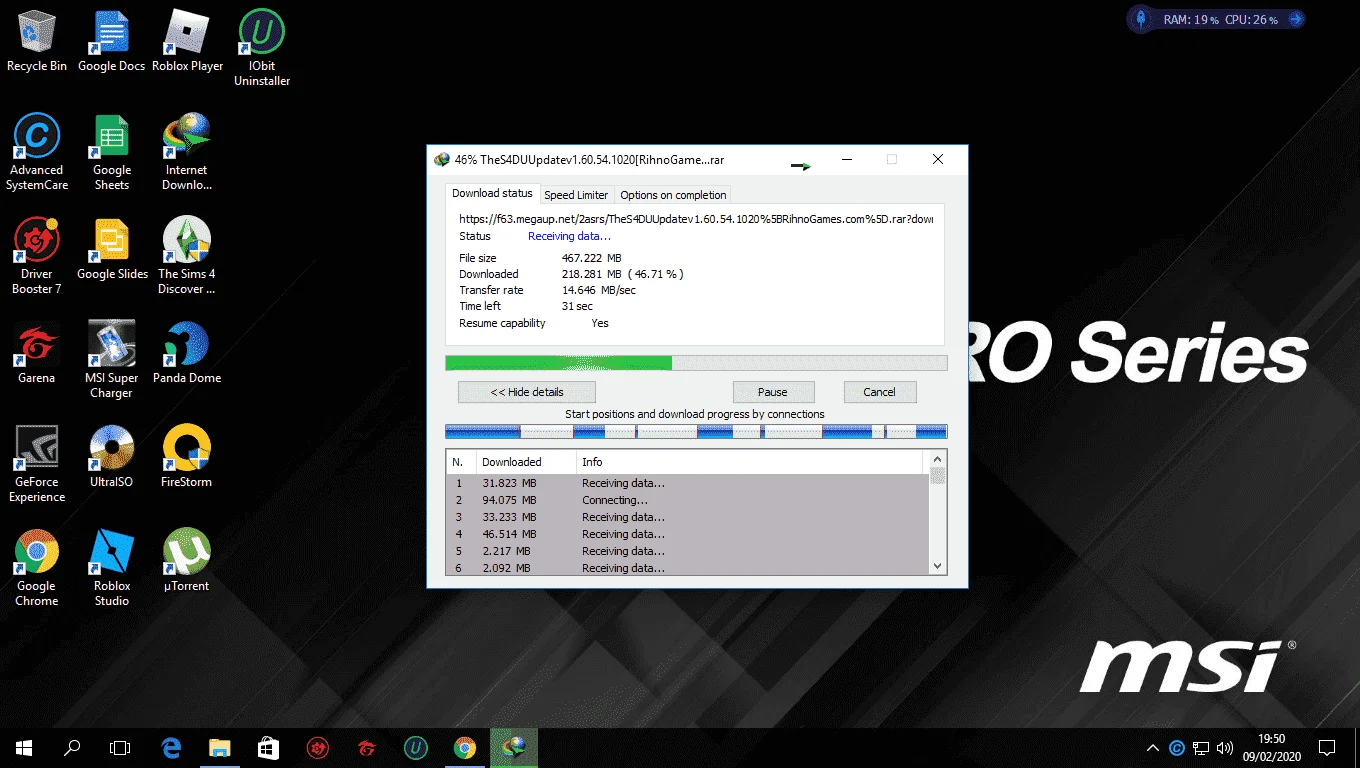Switch to the Download status tab
This screenshot has height=768, width=1360.
pos(492,193)
